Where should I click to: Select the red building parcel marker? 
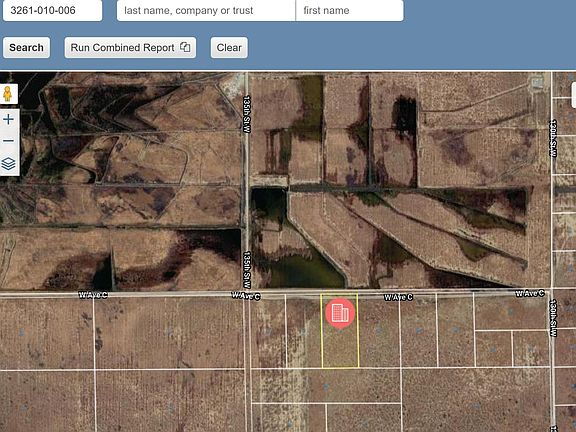340,313
